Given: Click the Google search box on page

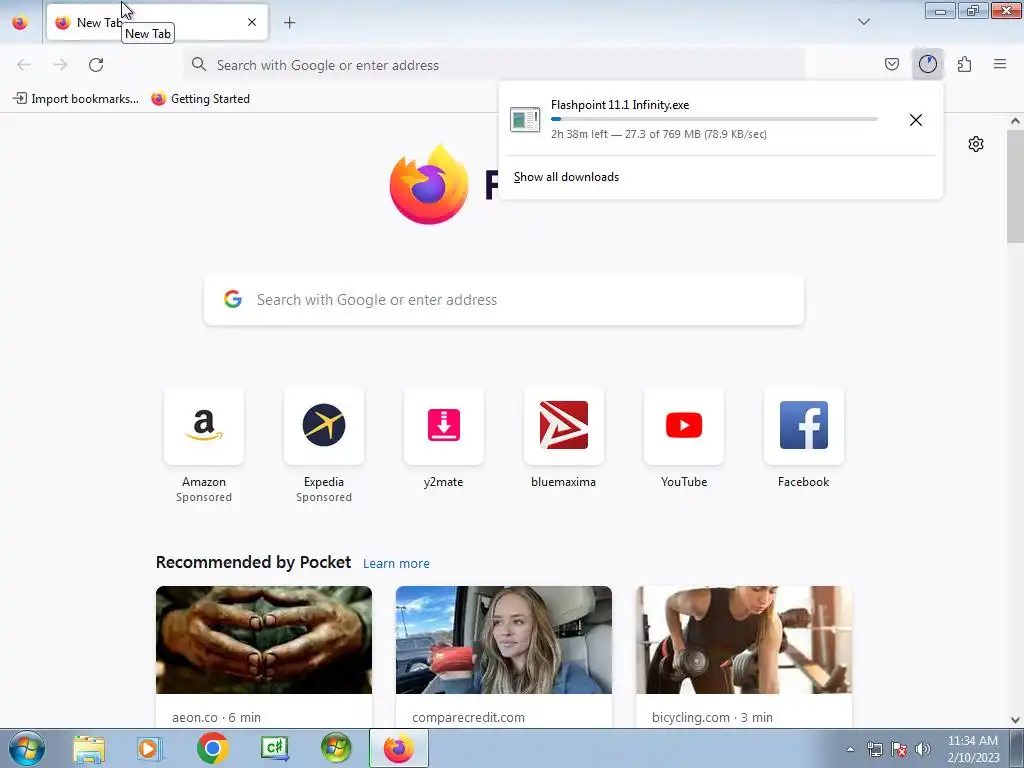Looking at the screenshot, I should [x=504, y=300].
